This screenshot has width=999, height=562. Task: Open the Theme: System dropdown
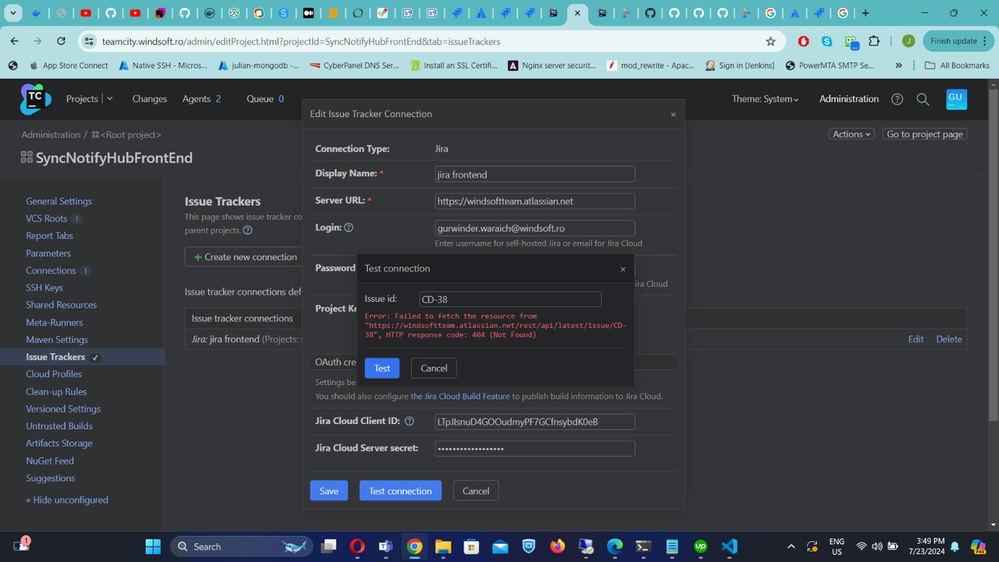765,99
